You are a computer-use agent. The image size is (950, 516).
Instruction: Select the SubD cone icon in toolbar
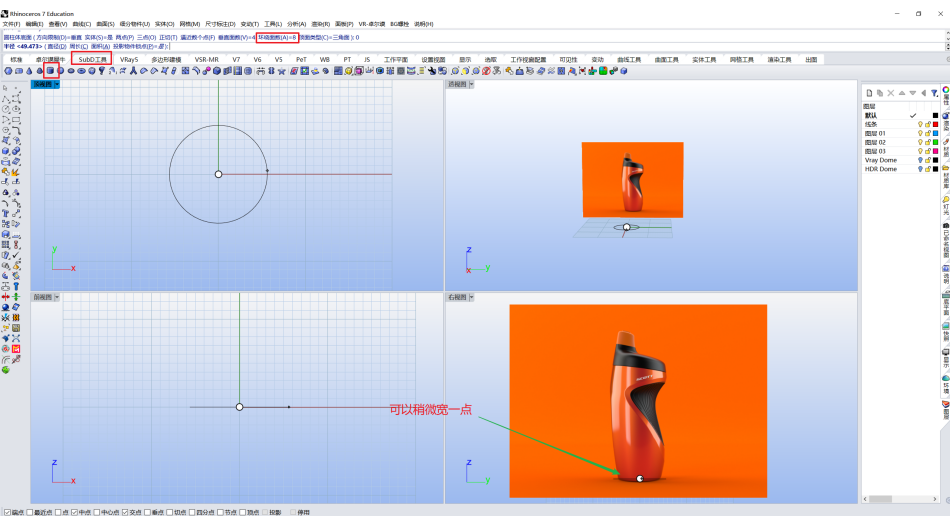pyautogui.click(x=29, y=71)
